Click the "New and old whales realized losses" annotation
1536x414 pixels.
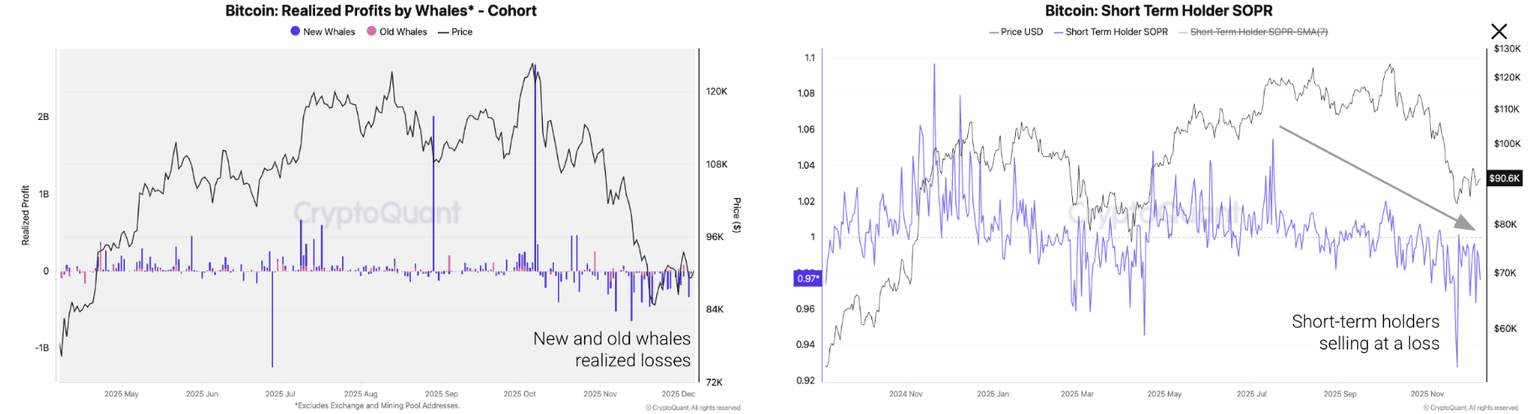pyautogui.click(x=611, y=348)
